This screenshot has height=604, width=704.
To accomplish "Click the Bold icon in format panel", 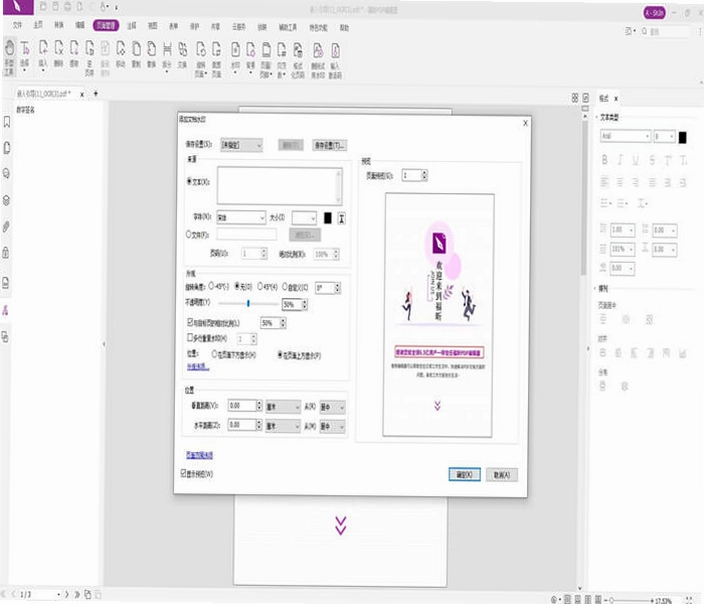I will (605, 160).
